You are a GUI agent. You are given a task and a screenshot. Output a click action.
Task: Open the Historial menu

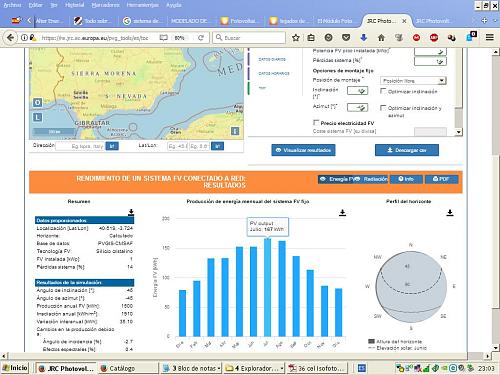(x=75, y=5)
